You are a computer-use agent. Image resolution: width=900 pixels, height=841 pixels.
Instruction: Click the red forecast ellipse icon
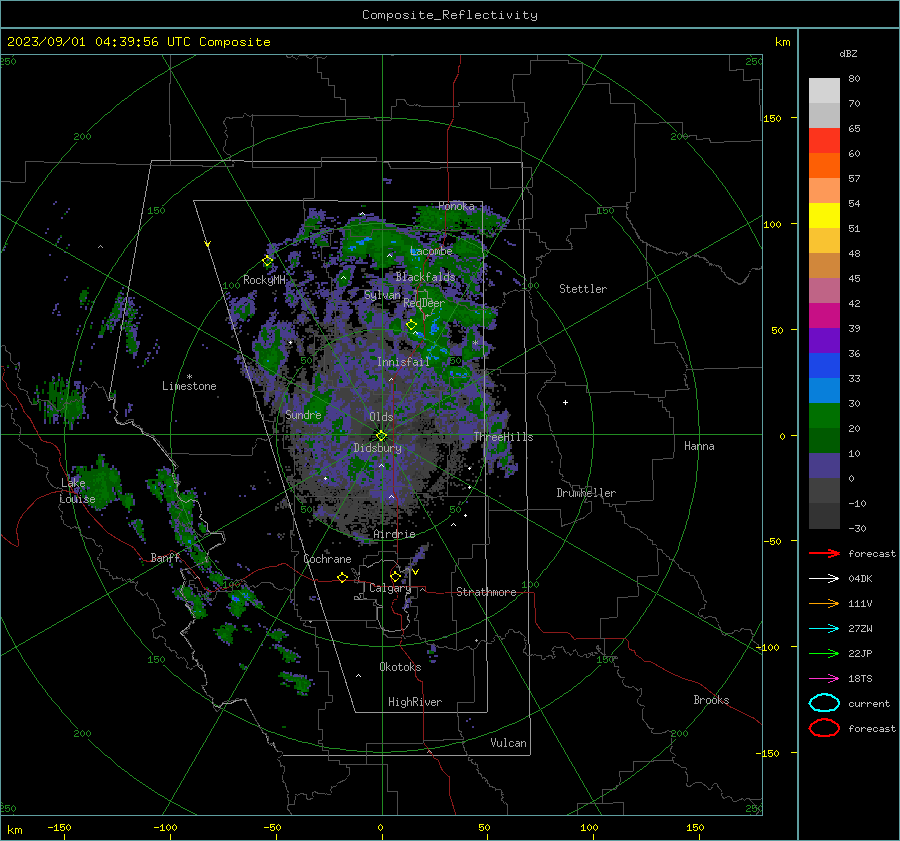click(x=824, y=728)
